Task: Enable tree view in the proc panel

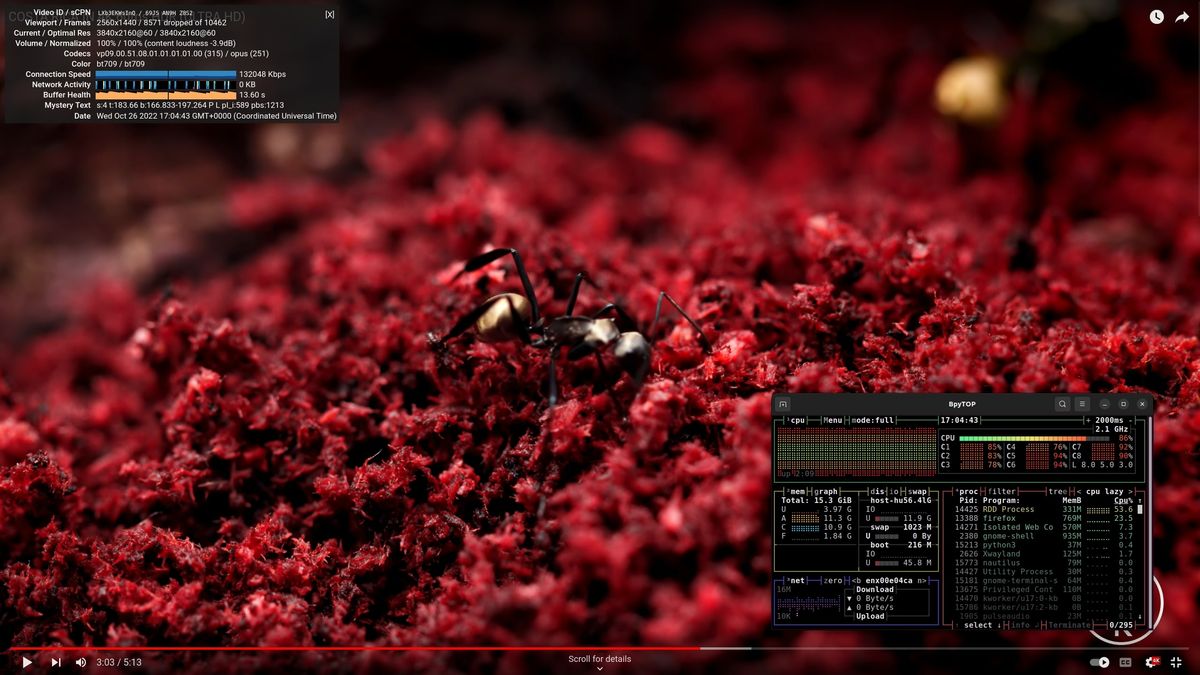Action: (1059, 491)
